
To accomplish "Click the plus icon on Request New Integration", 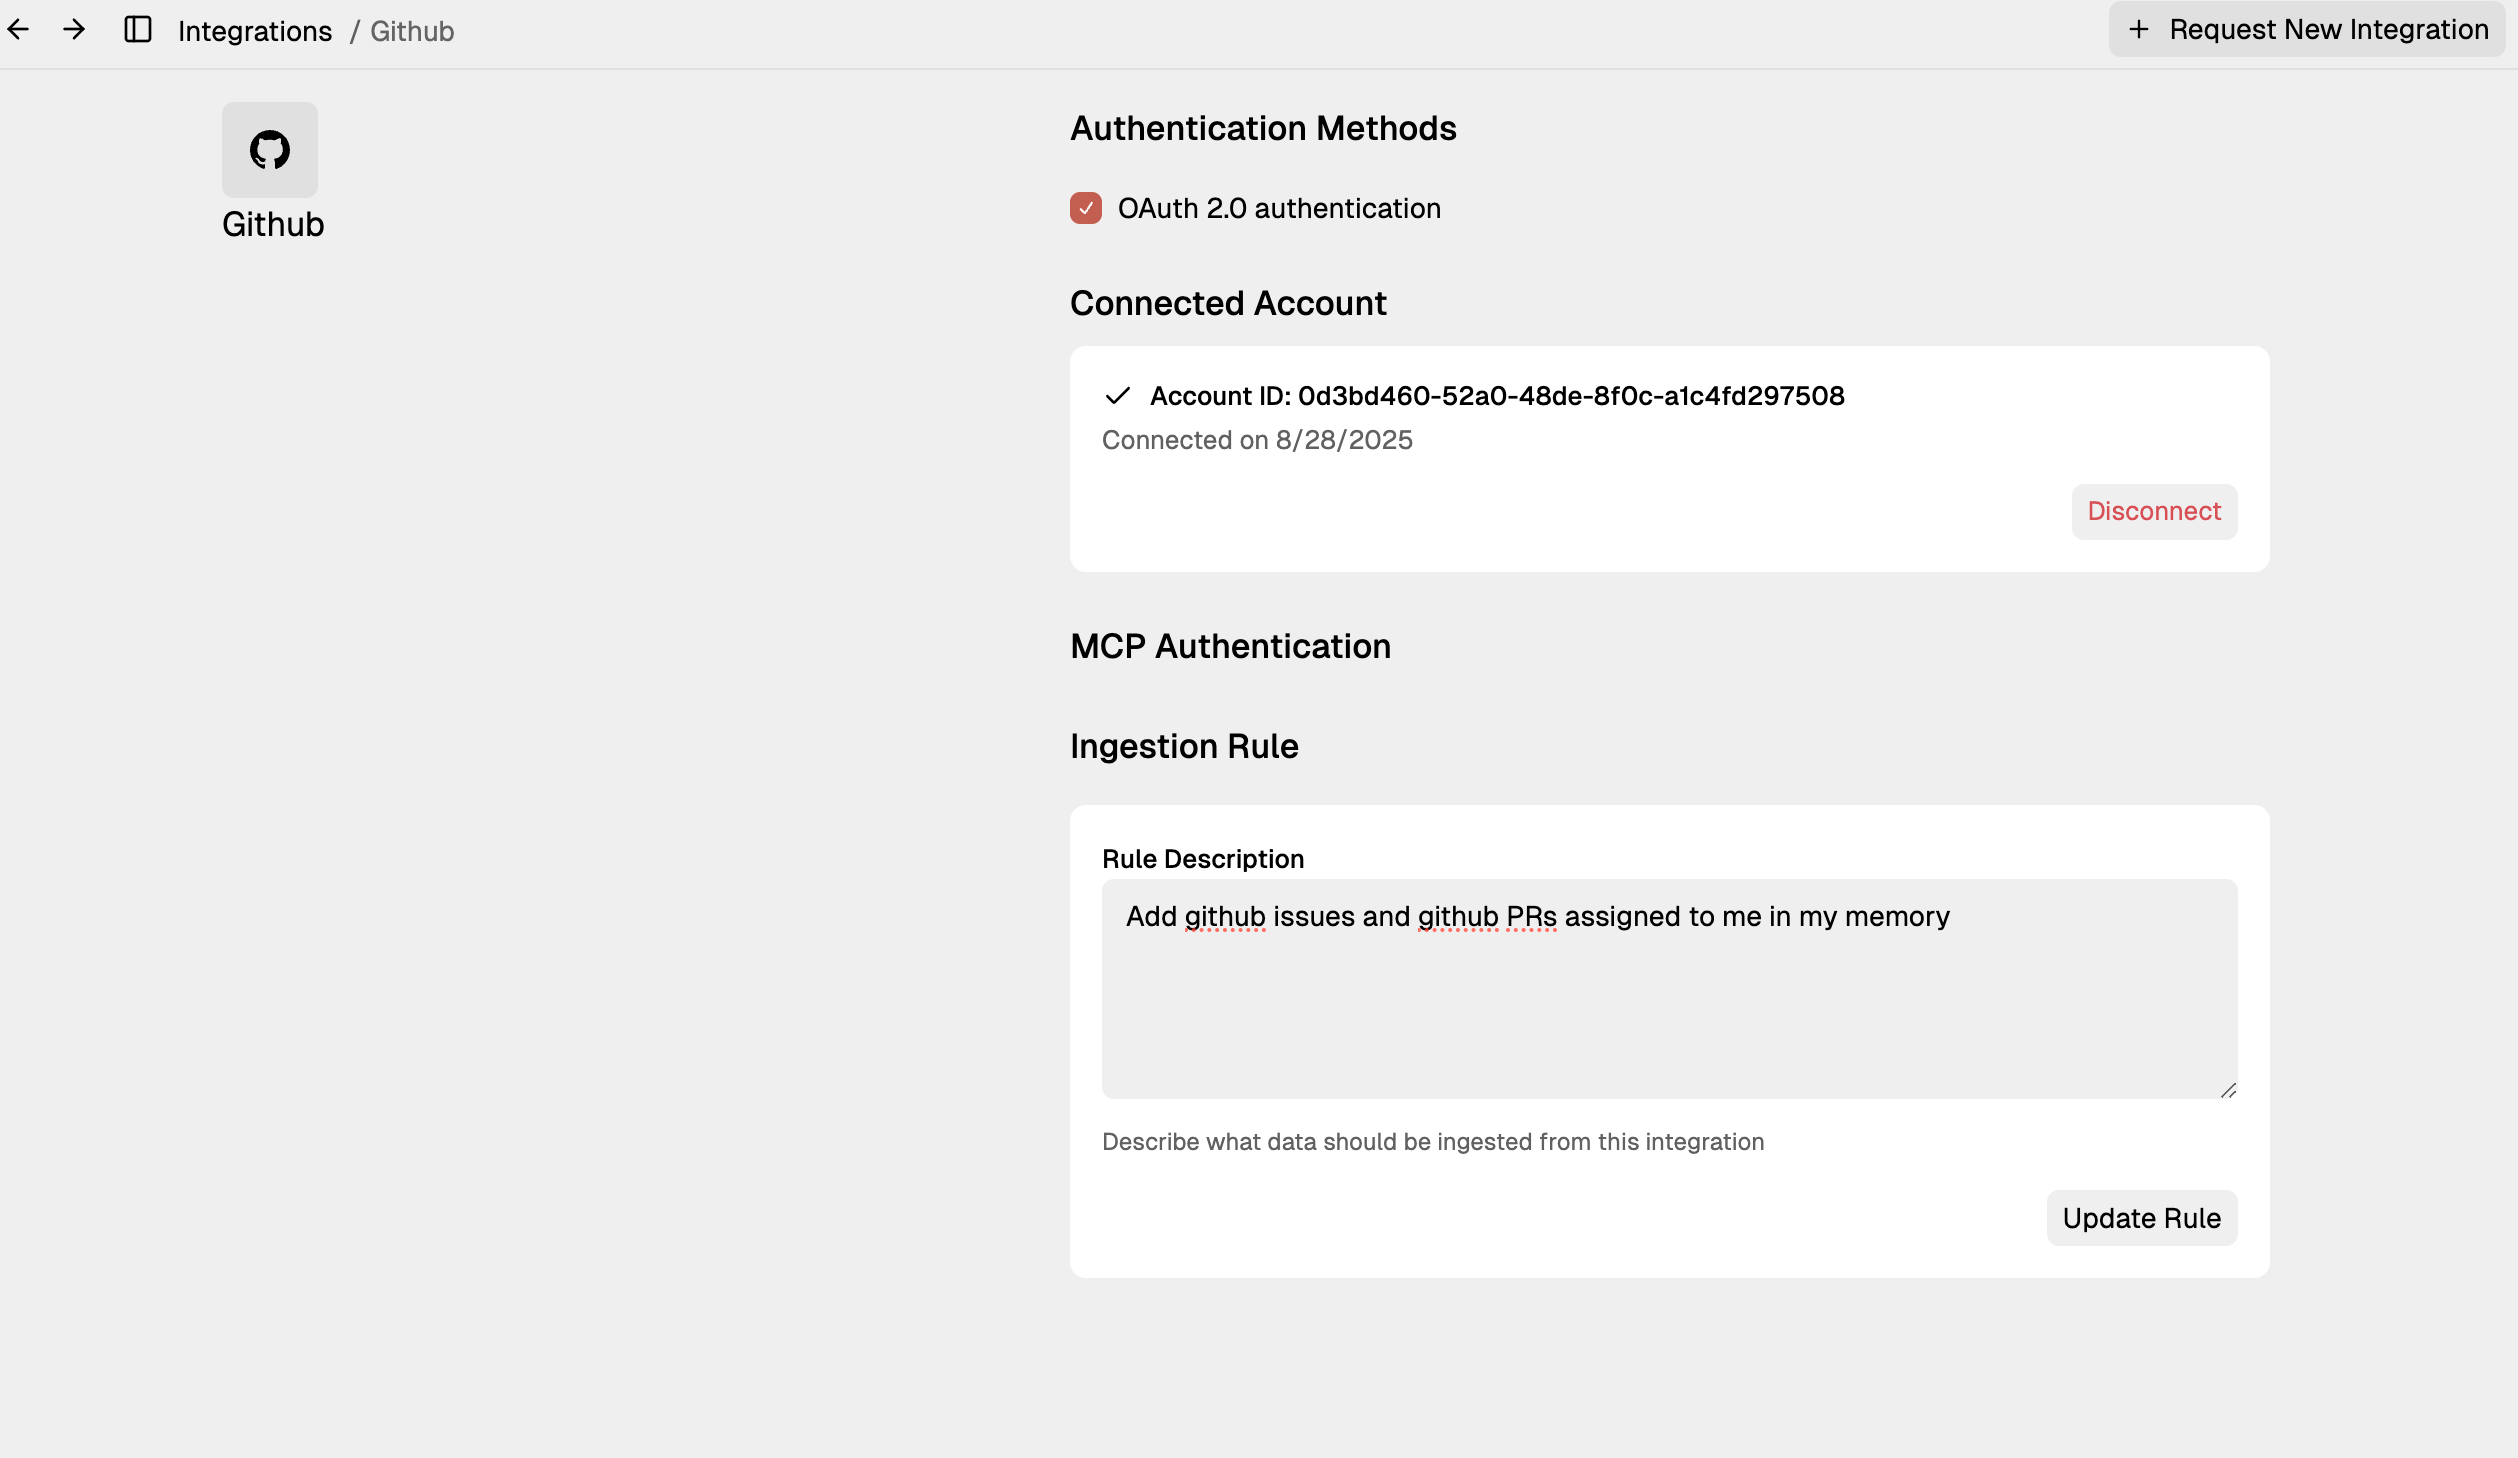I will tap(2139, 29).
